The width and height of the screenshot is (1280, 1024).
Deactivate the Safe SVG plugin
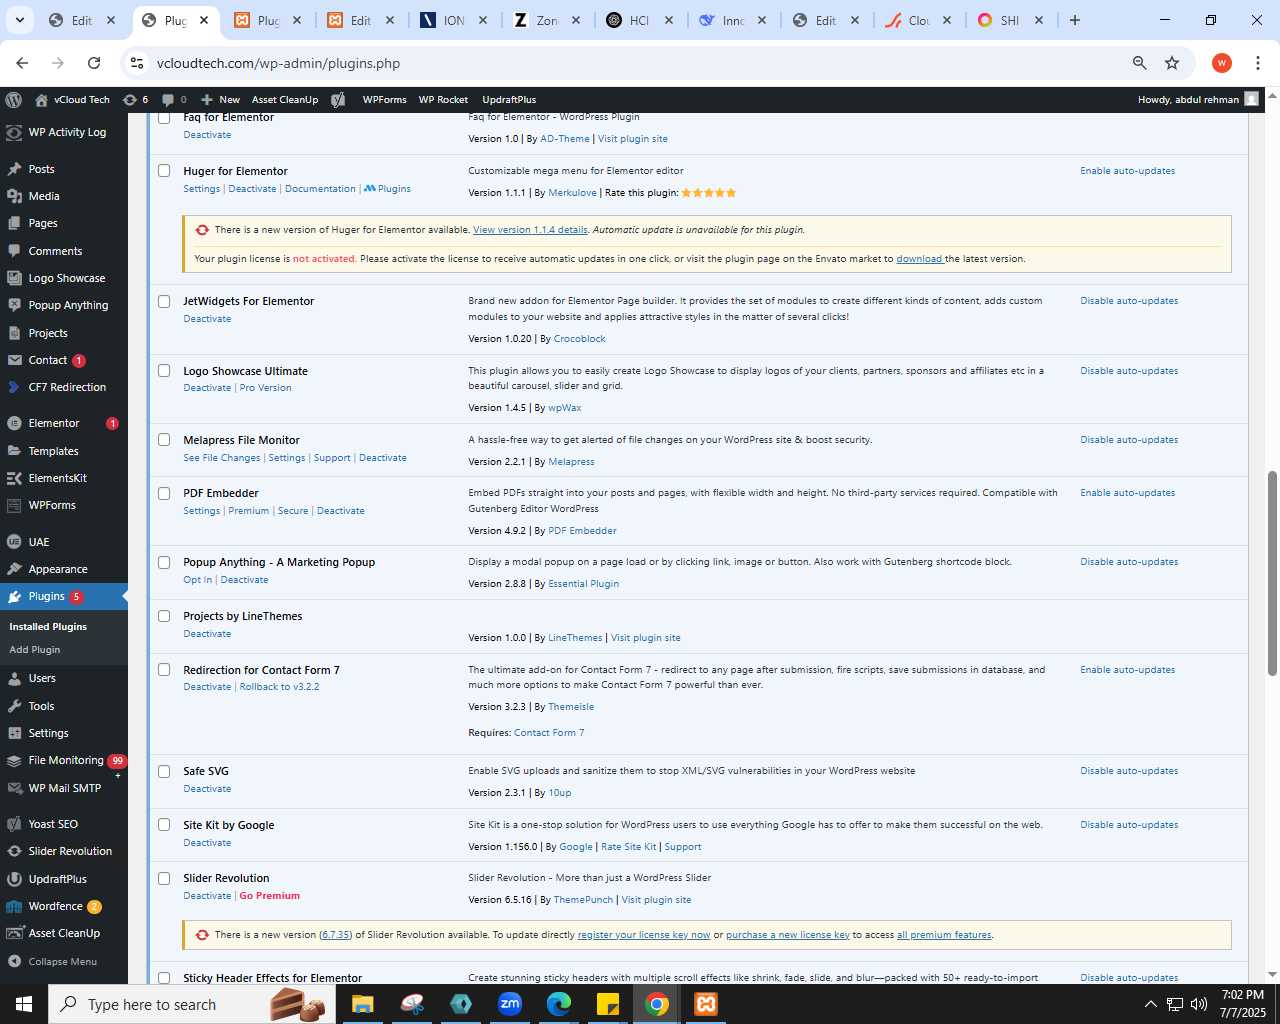point(207,789)
